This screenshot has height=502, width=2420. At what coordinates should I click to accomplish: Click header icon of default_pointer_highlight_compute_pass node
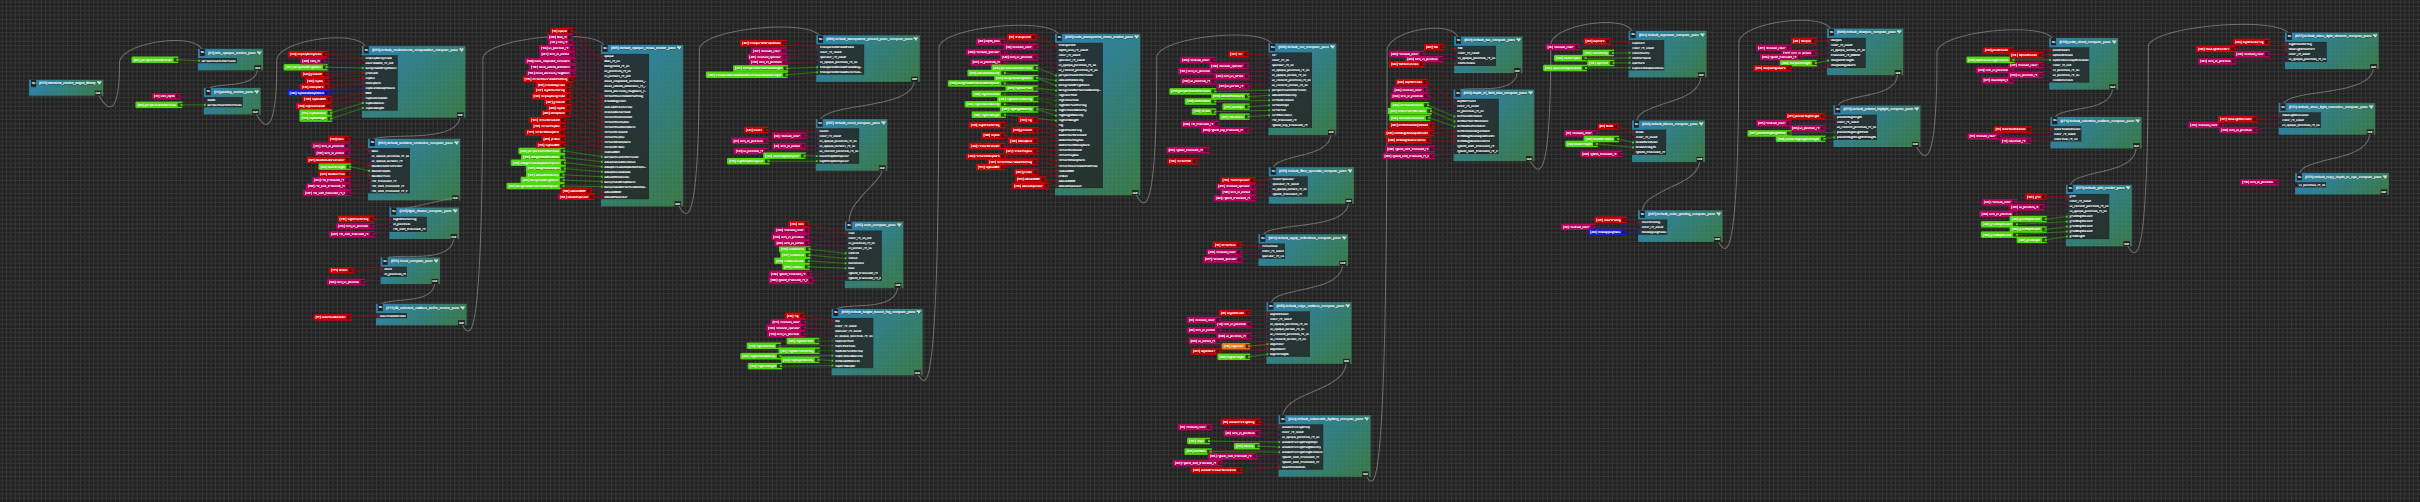click(x=1838, y=109)
